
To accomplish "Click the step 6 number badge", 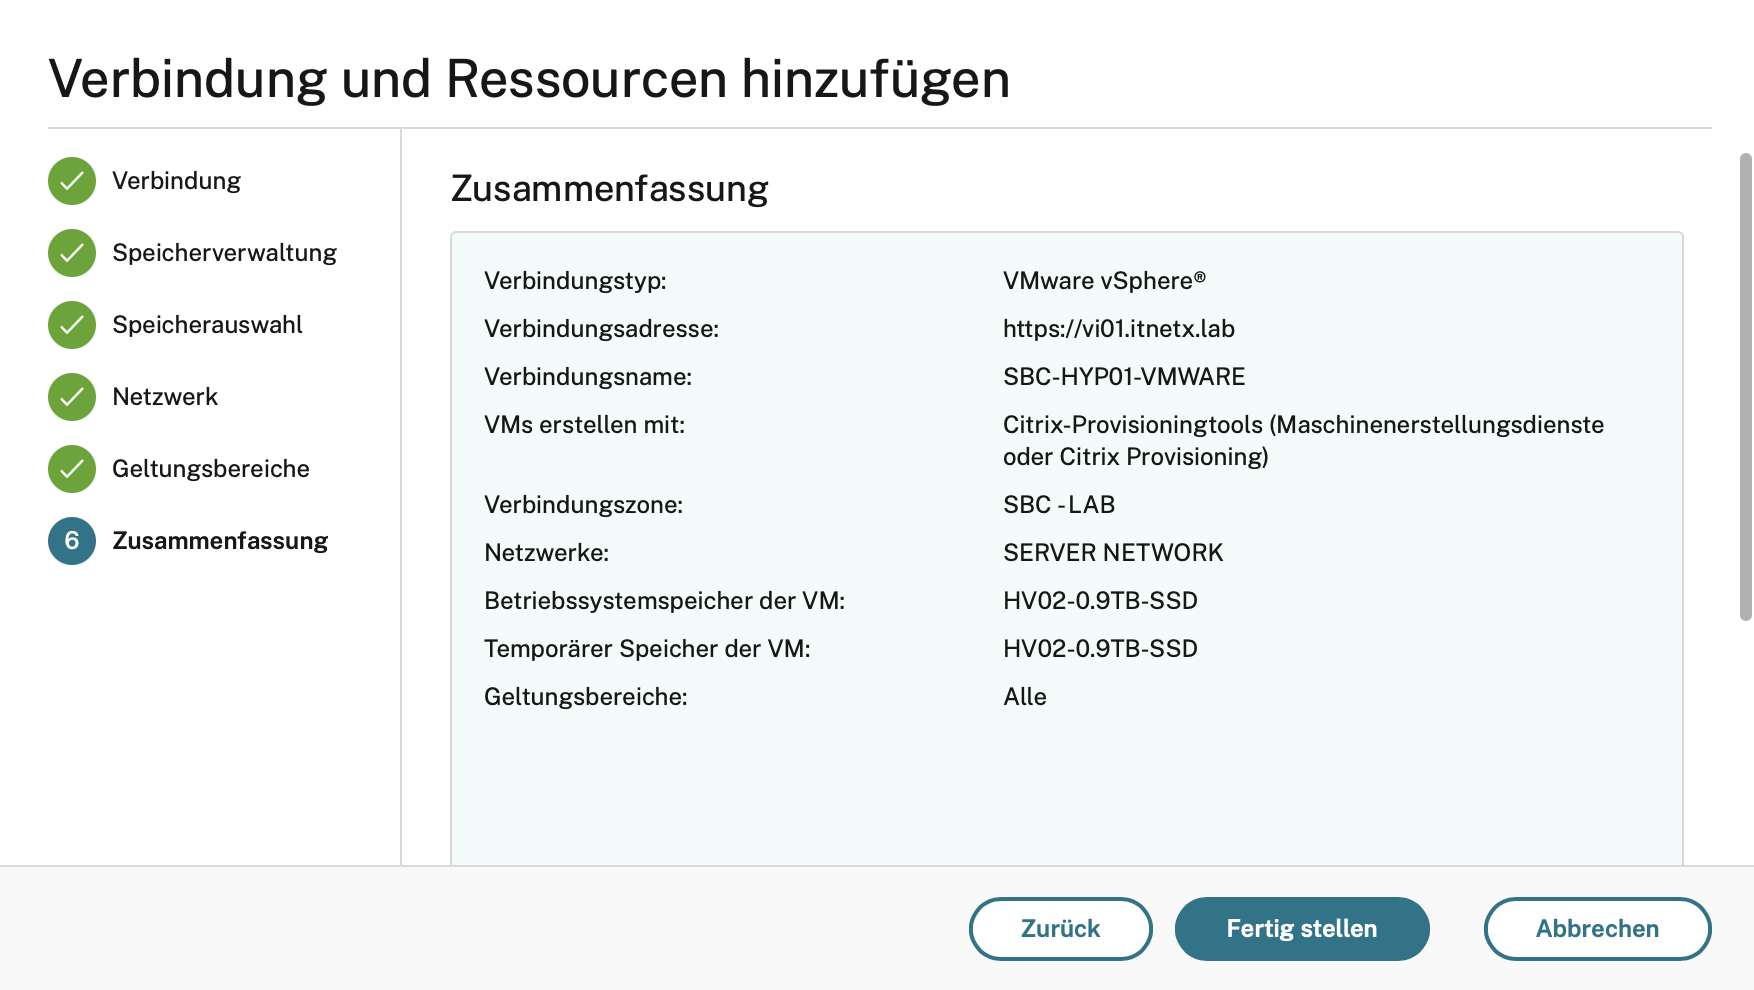I will pyautogui.click(x=72, y=541).
